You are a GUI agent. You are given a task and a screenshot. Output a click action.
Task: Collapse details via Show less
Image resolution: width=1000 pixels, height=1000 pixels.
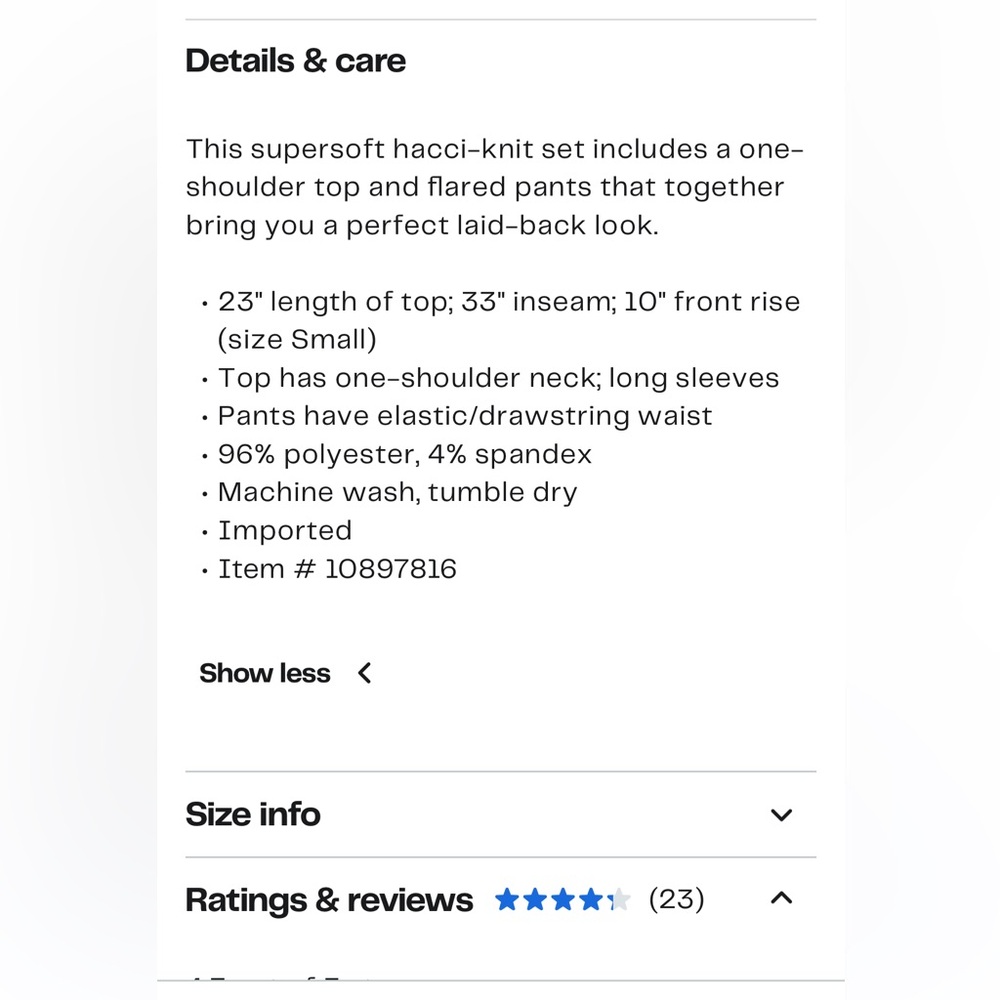coord(265,673)
